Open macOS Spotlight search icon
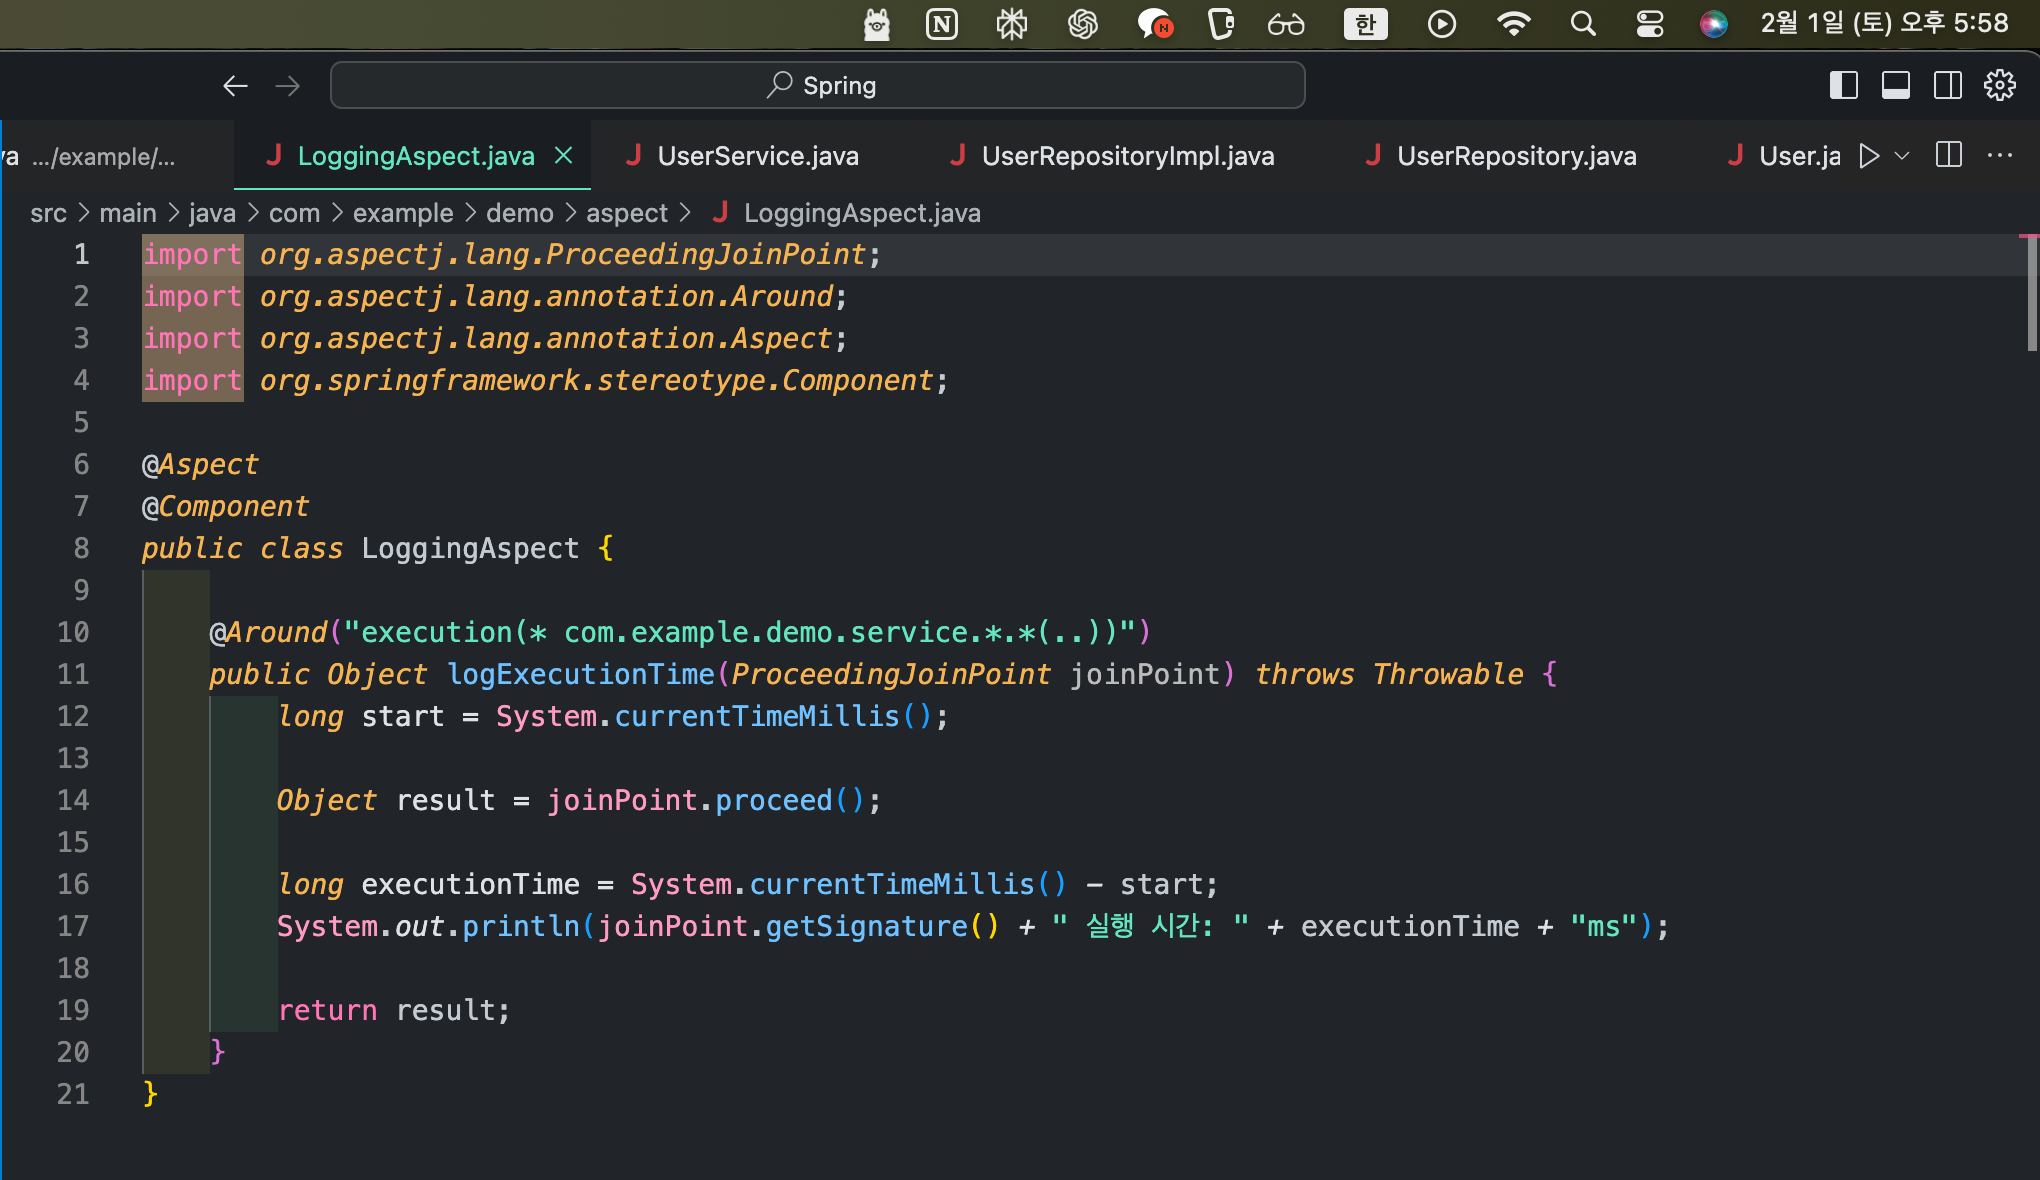Image resolution: width=2040 pixels, height=1180 pixels. point(1582,24)
